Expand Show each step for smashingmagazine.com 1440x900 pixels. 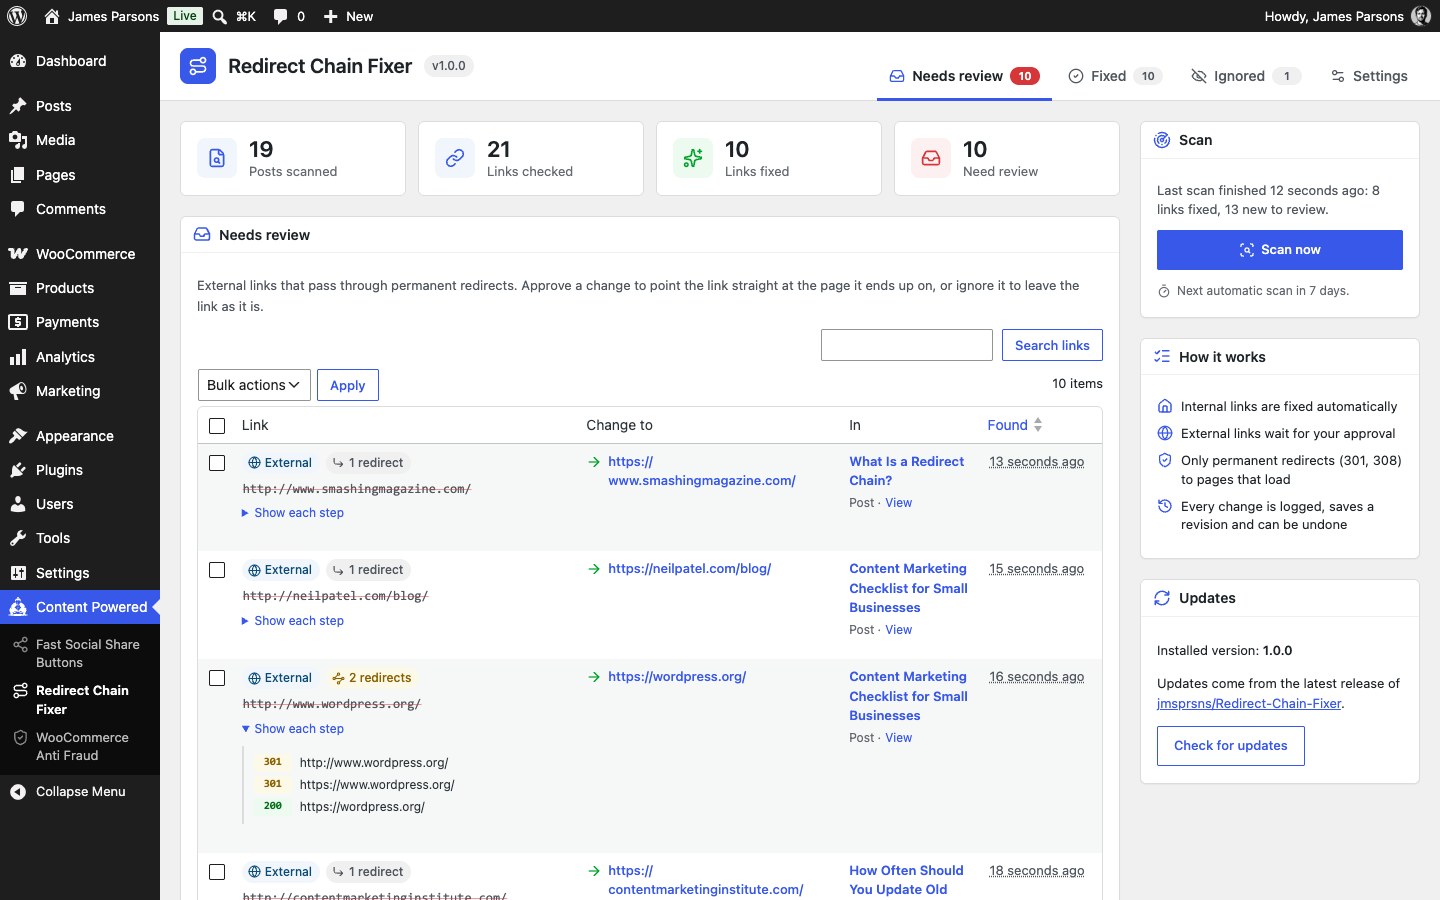[293, 513]
